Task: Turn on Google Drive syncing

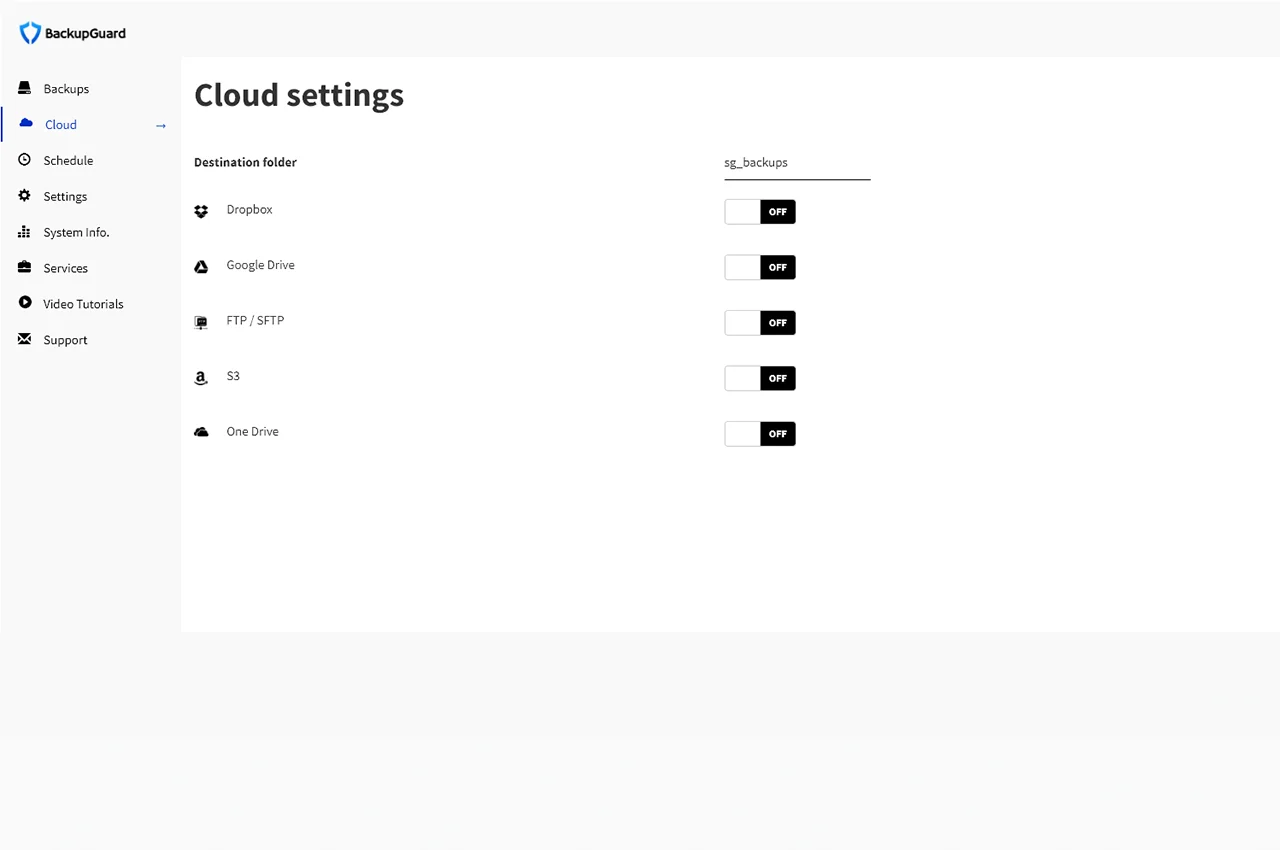Action: 759,267
